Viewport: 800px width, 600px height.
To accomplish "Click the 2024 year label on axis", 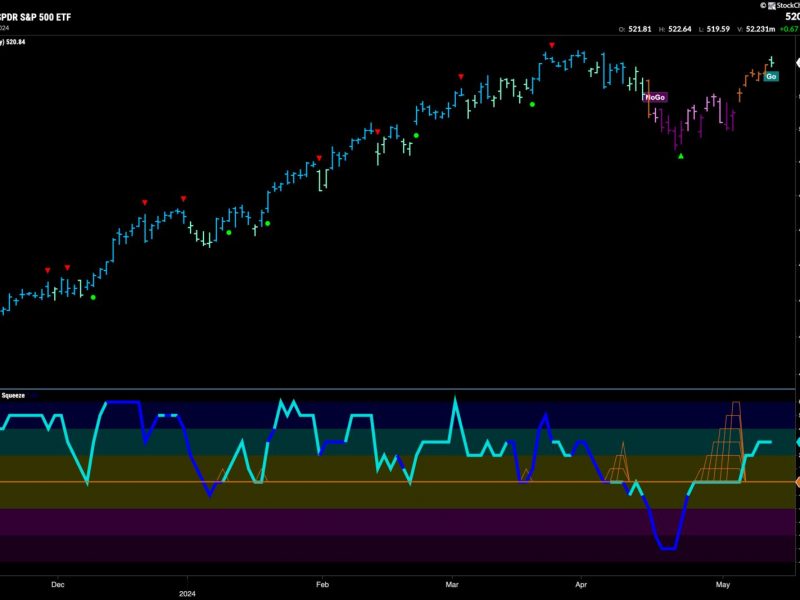I will click(187, 593).
